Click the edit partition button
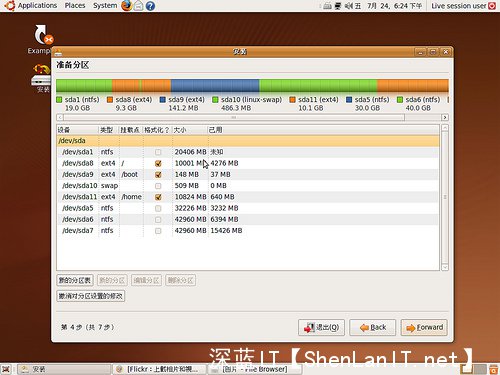Viewport: 500px width, 375px height. [146, 280]
